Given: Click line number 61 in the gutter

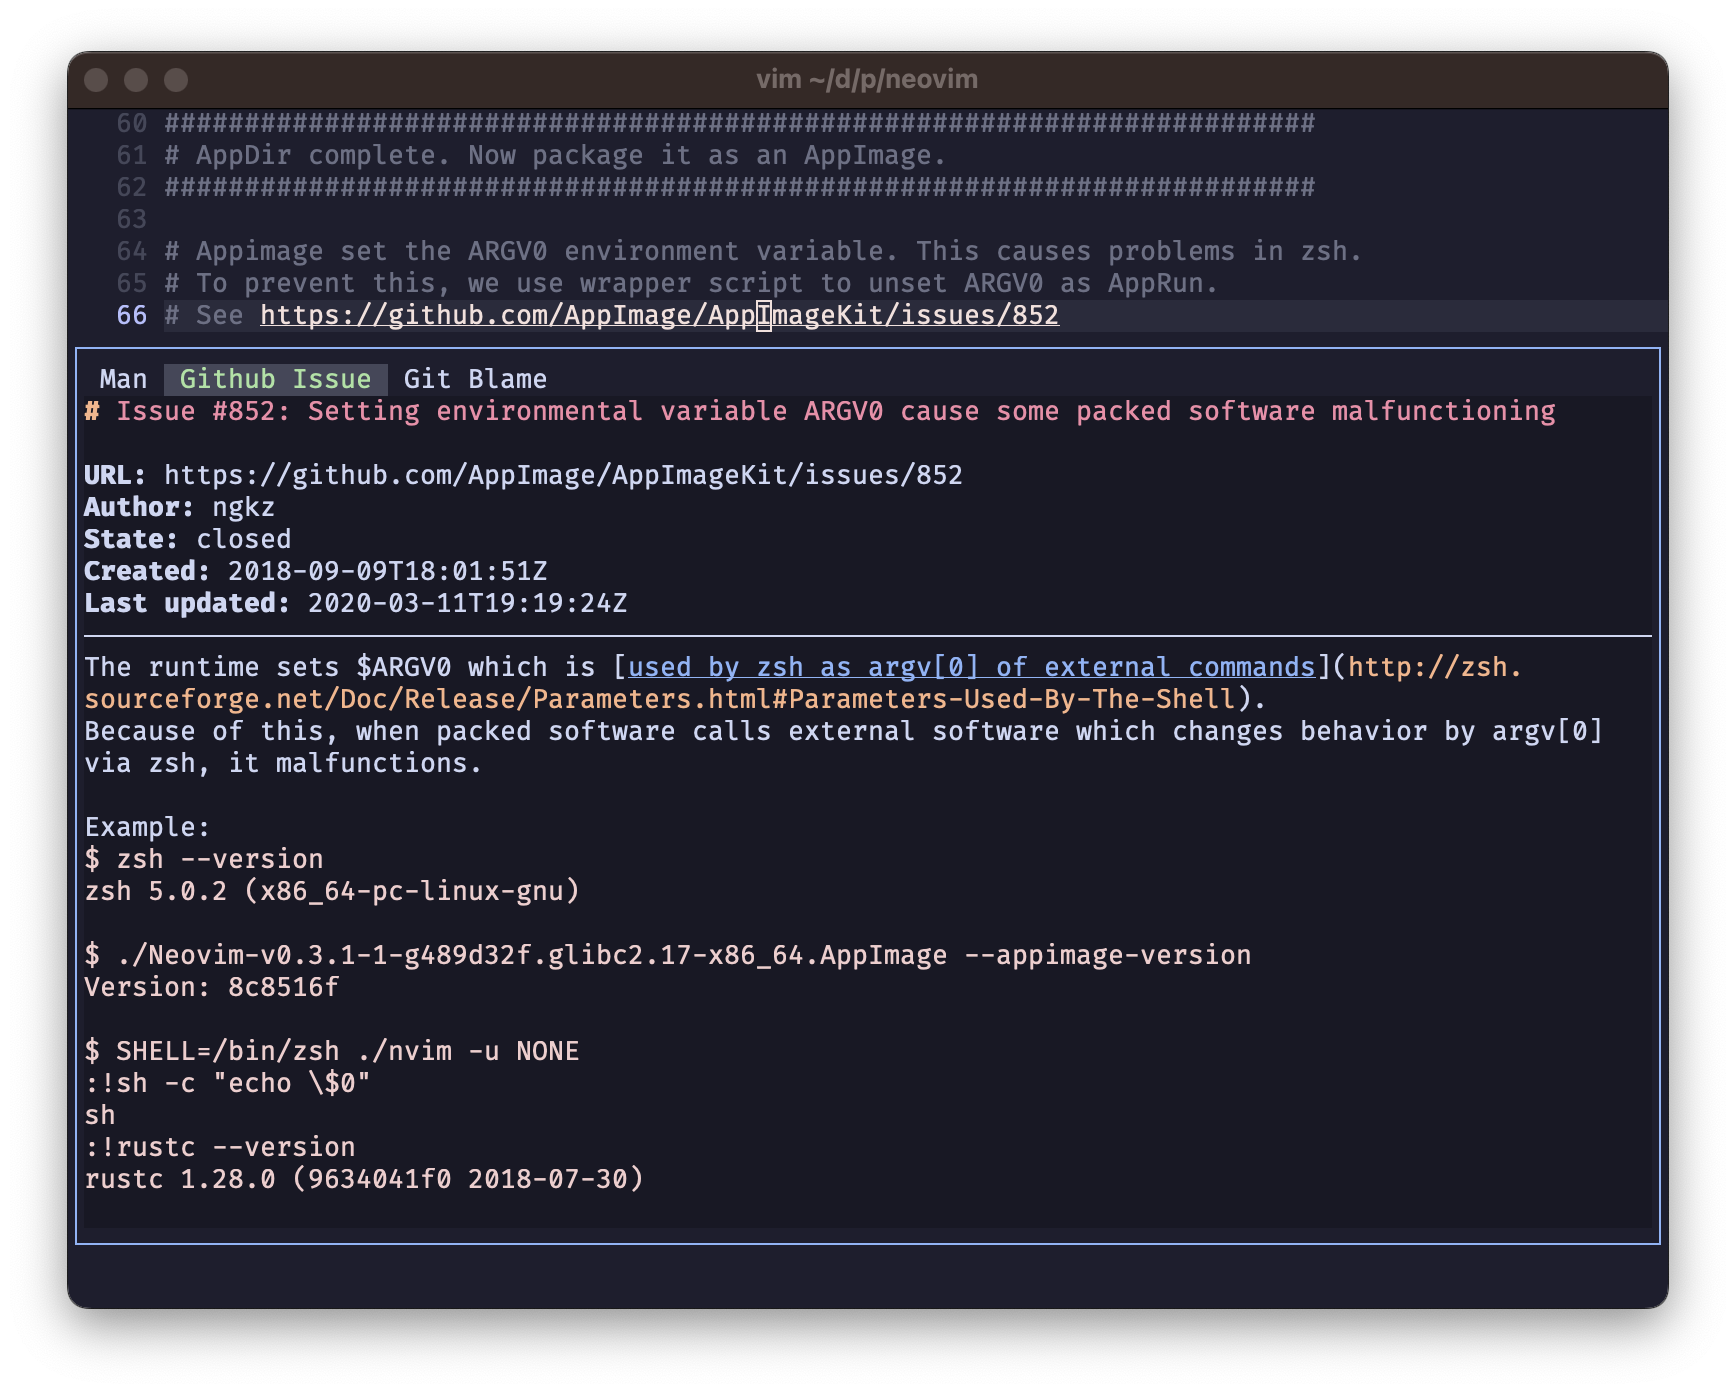Looking at the screenshot, I should tap(131, 155).
